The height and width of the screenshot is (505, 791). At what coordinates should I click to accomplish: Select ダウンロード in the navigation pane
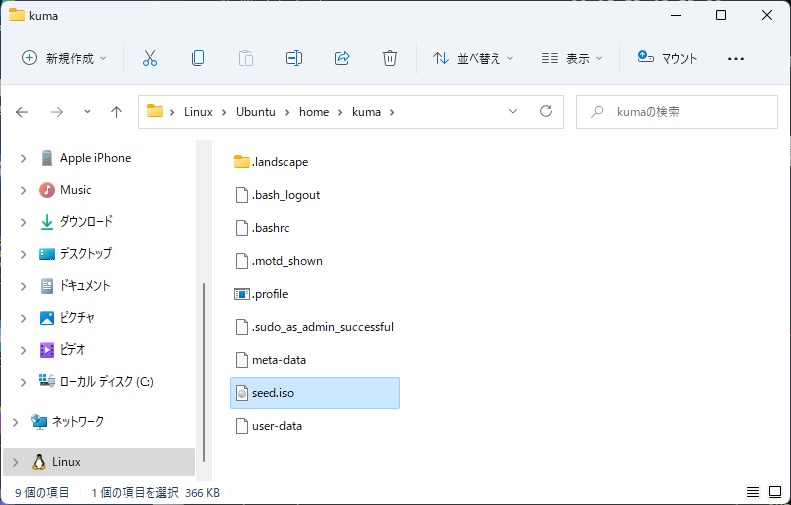click(x=86, y=222)
